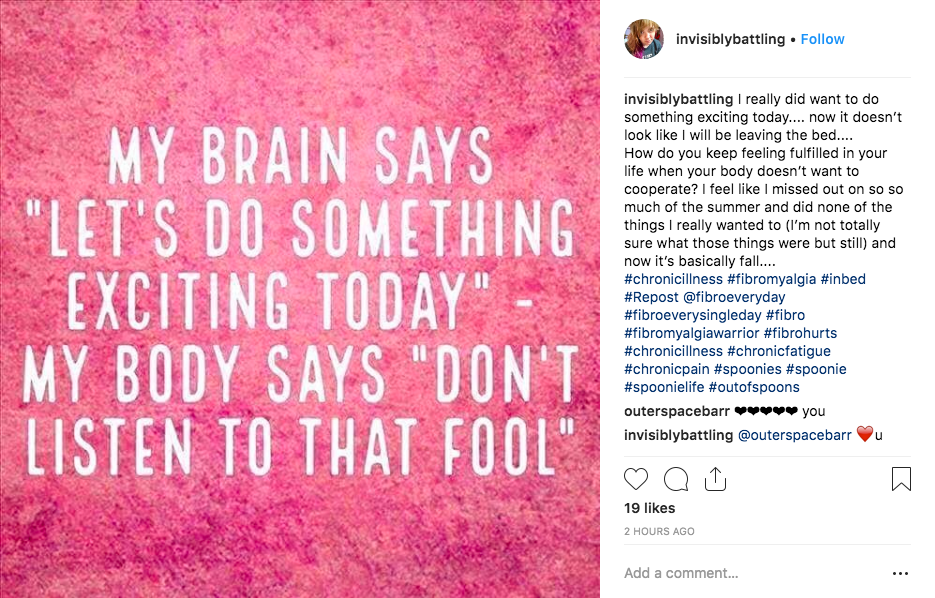Open more options three-dot menu
Screen dimensions: 935x598
pyautogui.click(x=900, y=574)
